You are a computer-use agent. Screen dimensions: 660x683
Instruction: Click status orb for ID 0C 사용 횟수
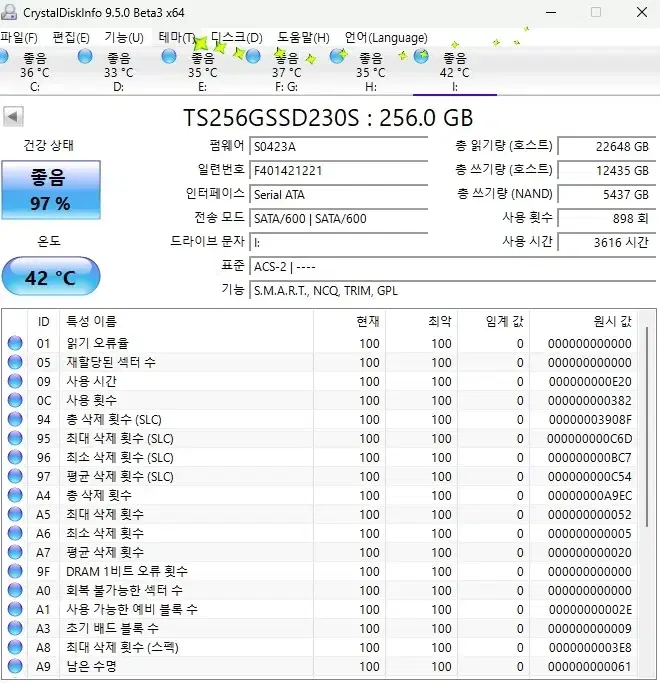coord(15,400)
